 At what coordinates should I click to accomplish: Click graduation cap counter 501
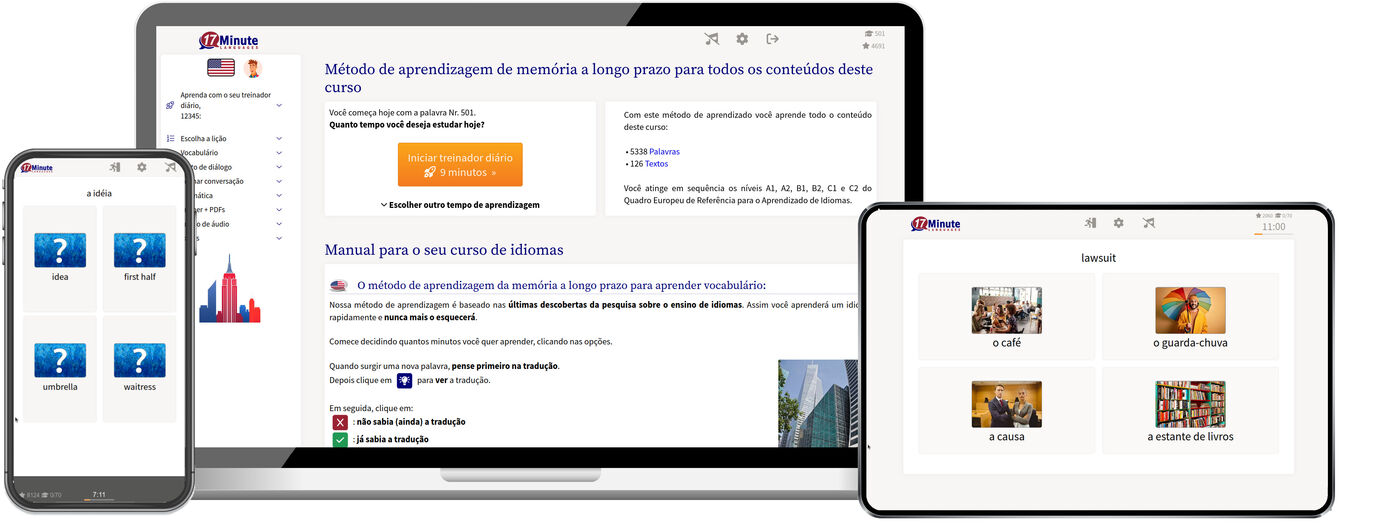point(875,34)
